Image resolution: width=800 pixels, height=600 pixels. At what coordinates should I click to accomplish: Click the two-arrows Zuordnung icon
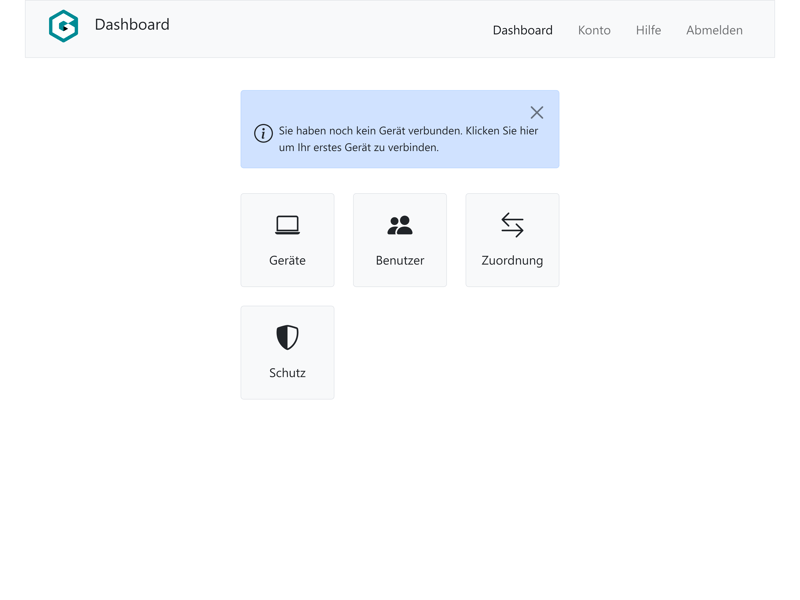point(512,225)
